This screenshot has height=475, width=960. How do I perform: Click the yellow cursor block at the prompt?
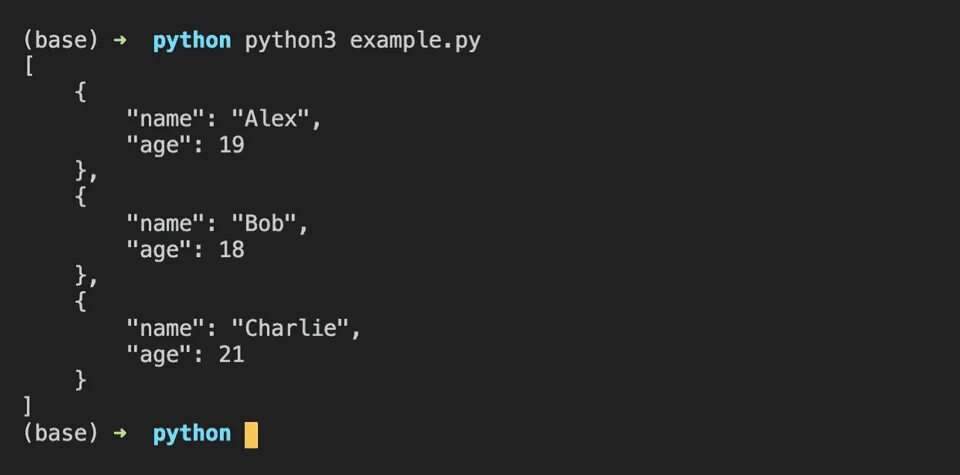point(251,434)
